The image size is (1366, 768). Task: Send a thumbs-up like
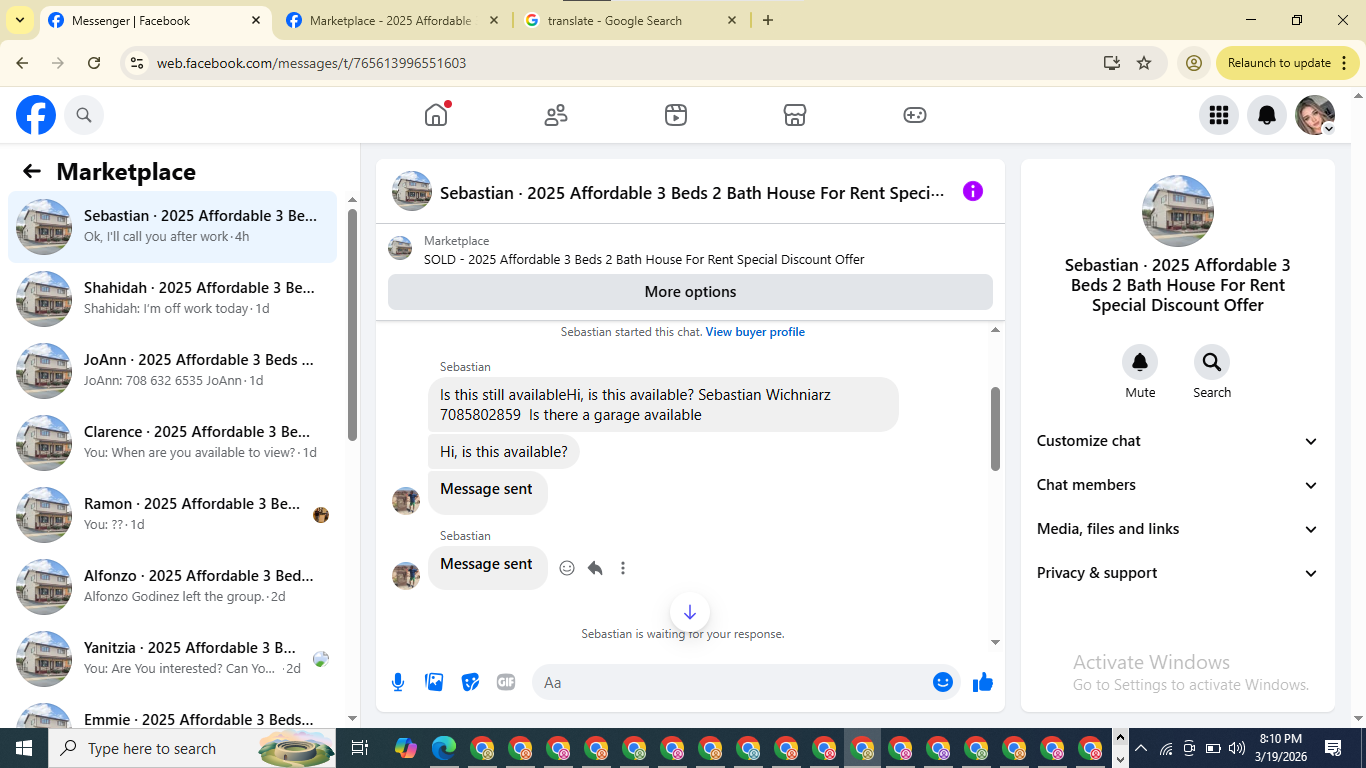pyautogui.click(x=983, y=682)
